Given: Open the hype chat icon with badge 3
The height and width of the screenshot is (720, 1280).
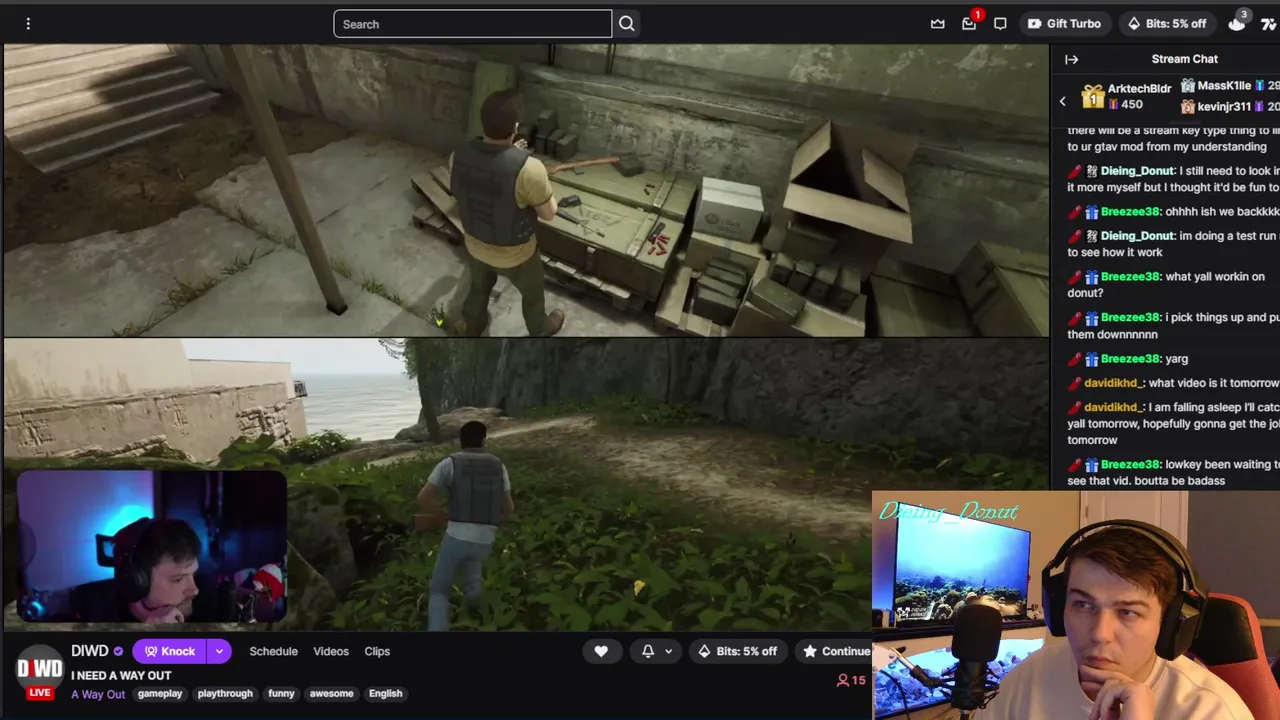Looking at the screenshot, I should point(1238,23).
